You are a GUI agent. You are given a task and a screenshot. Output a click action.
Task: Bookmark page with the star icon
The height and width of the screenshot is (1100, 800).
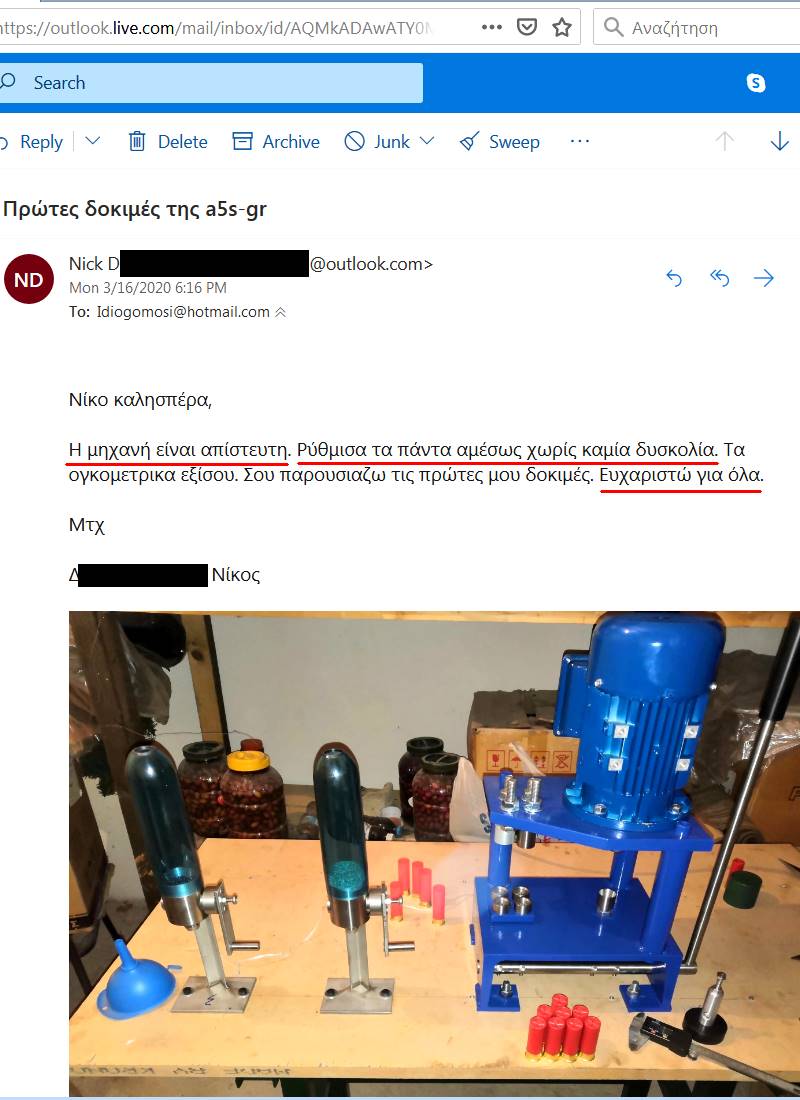click(561, 27)
